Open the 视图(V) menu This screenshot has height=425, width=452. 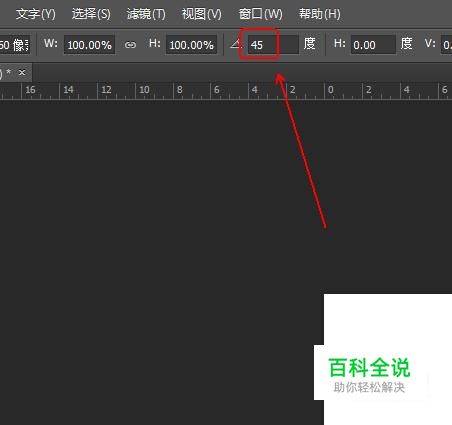point(201,14)
